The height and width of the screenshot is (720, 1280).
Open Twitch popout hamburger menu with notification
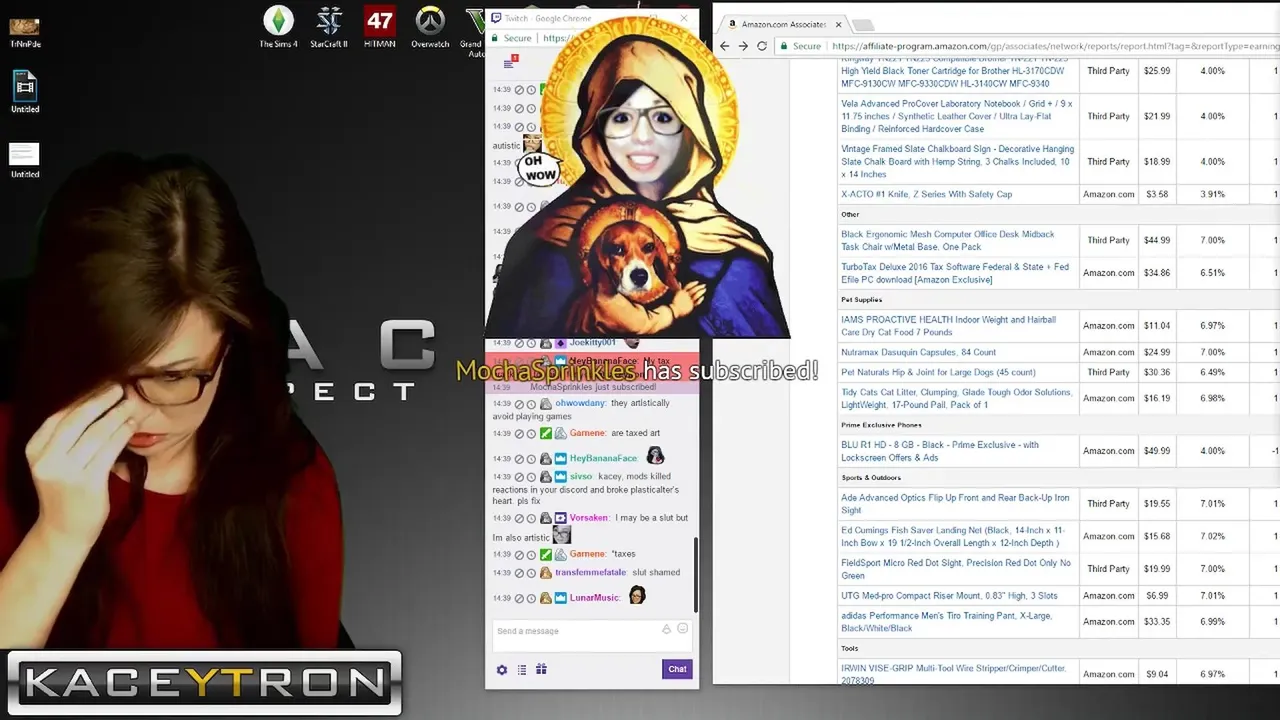pos(509,62)
